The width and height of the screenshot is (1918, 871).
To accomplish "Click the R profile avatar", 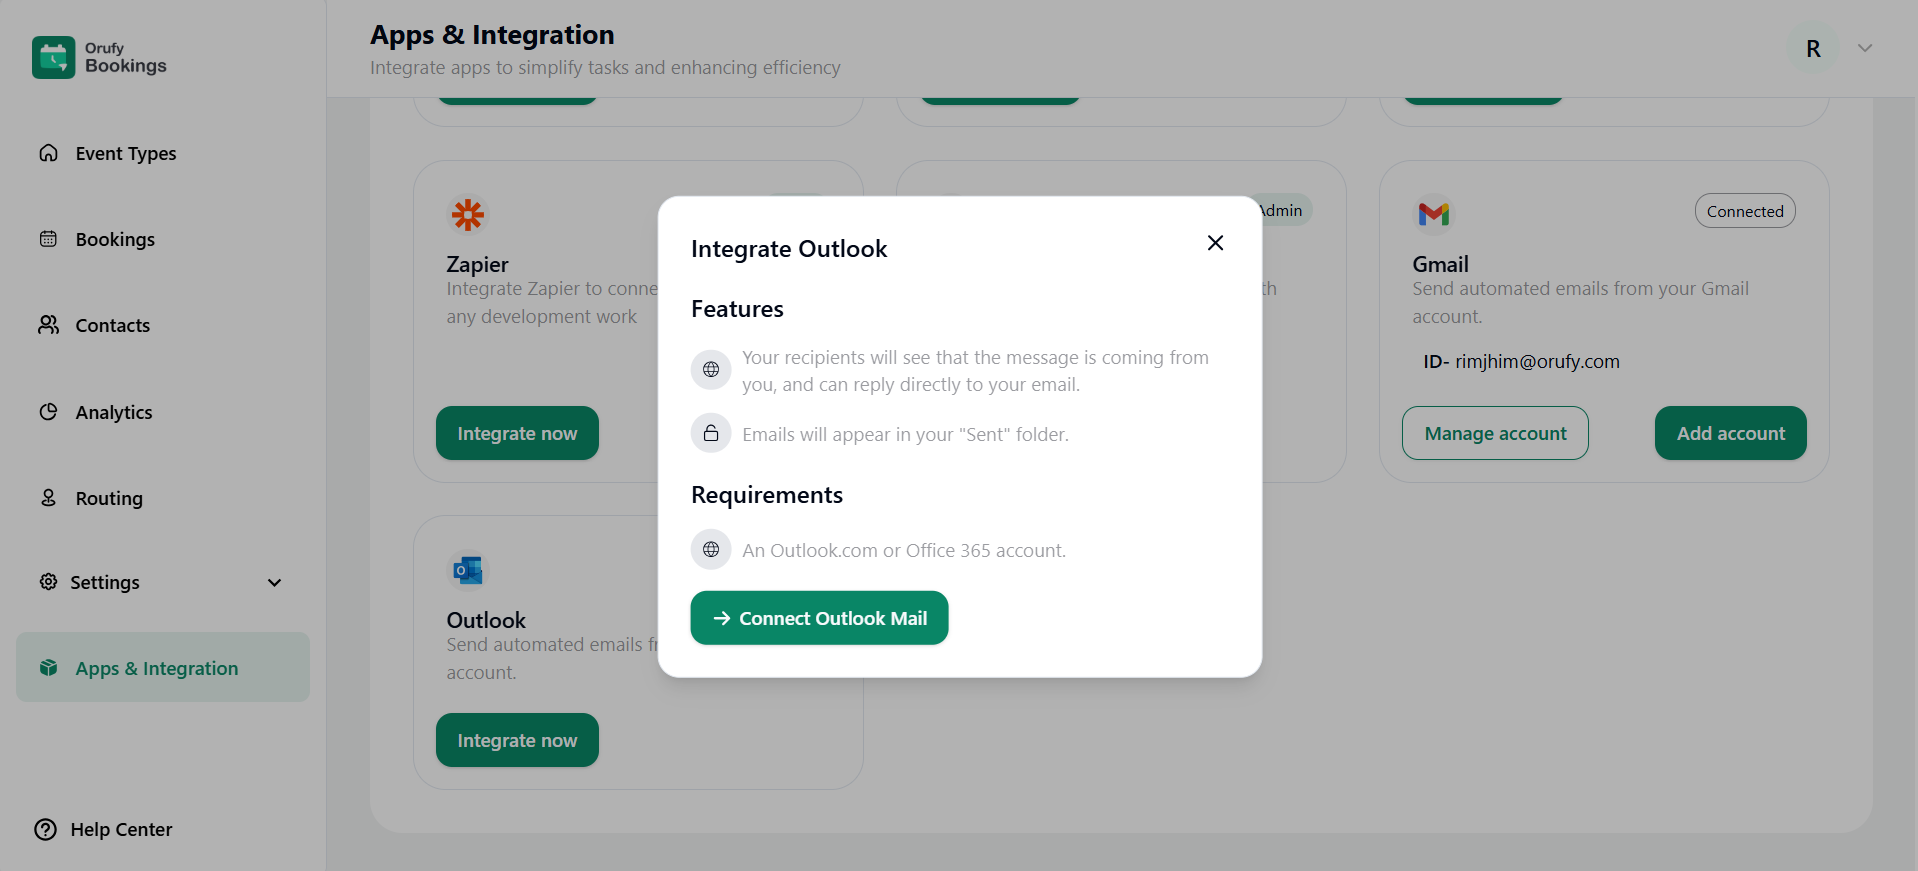I will [1812, 48].
